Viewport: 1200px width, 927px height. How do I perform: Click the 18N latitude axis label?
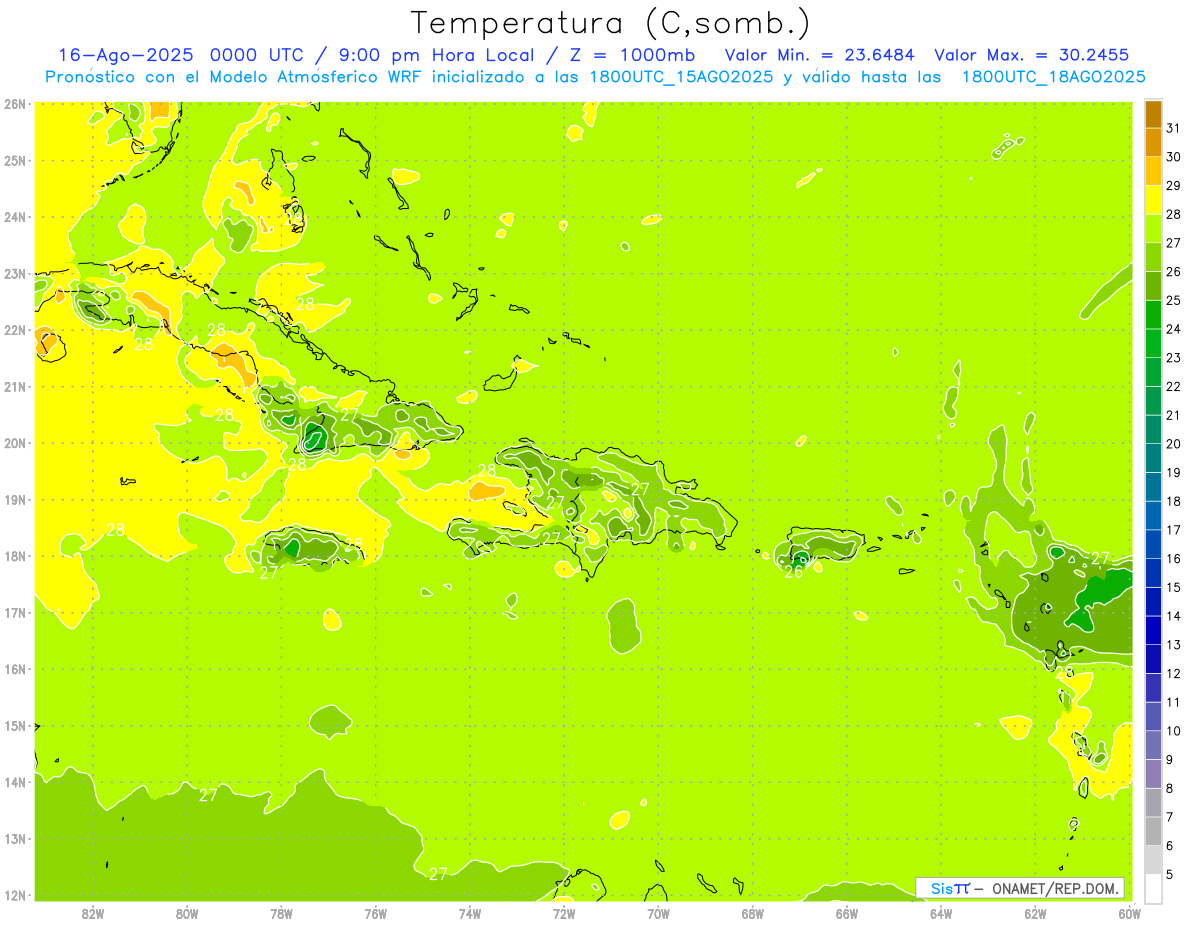15,556
